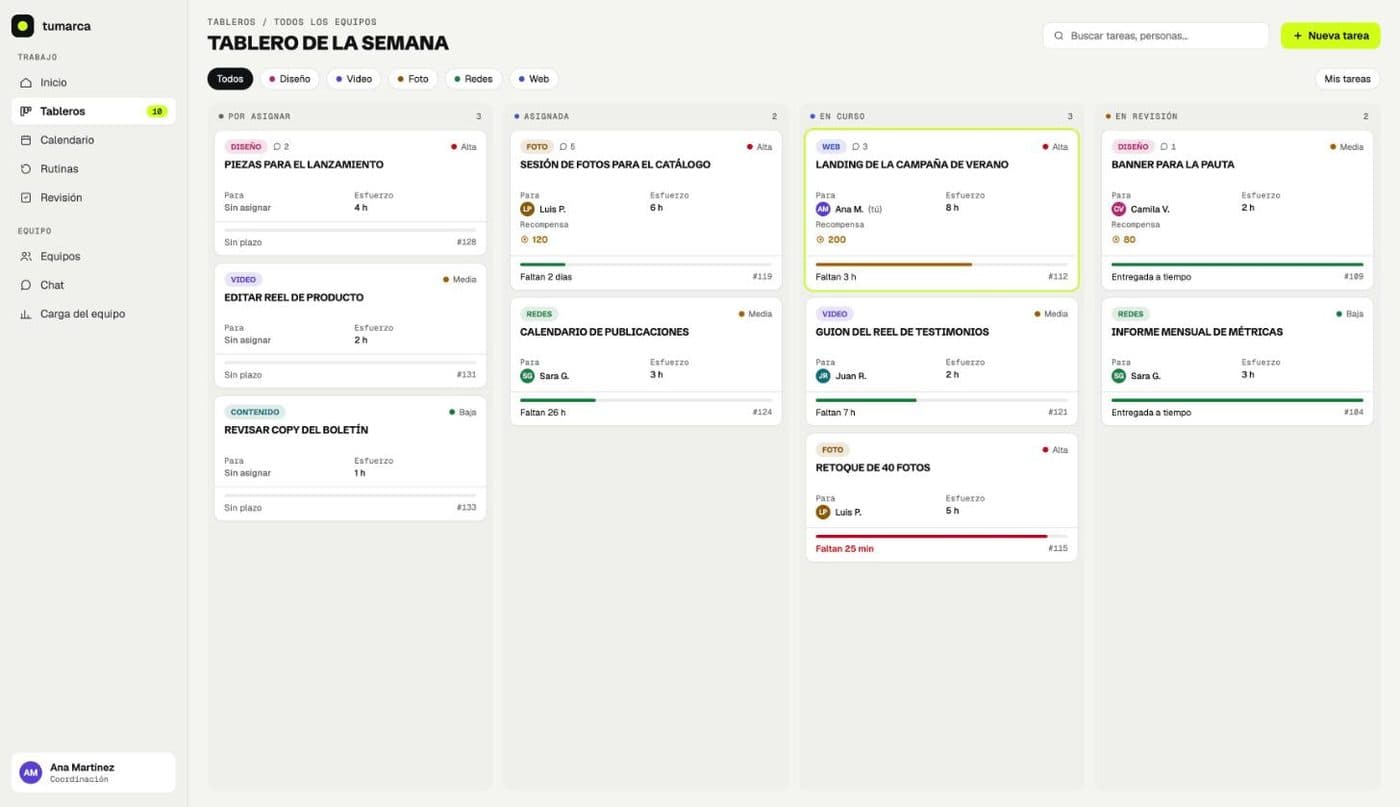Filter board by Video

[x=354, y=79]
